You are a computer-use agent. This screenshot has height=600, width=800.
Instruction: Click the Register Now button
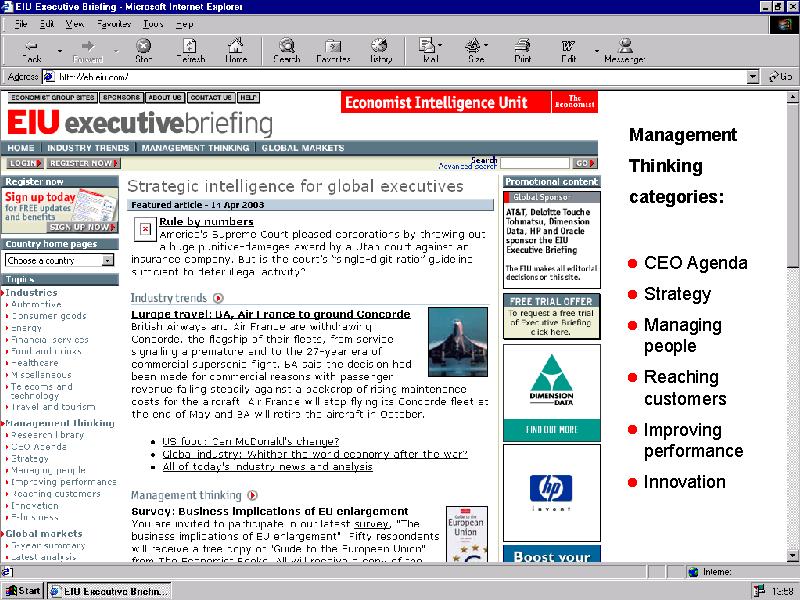[84, 163]
